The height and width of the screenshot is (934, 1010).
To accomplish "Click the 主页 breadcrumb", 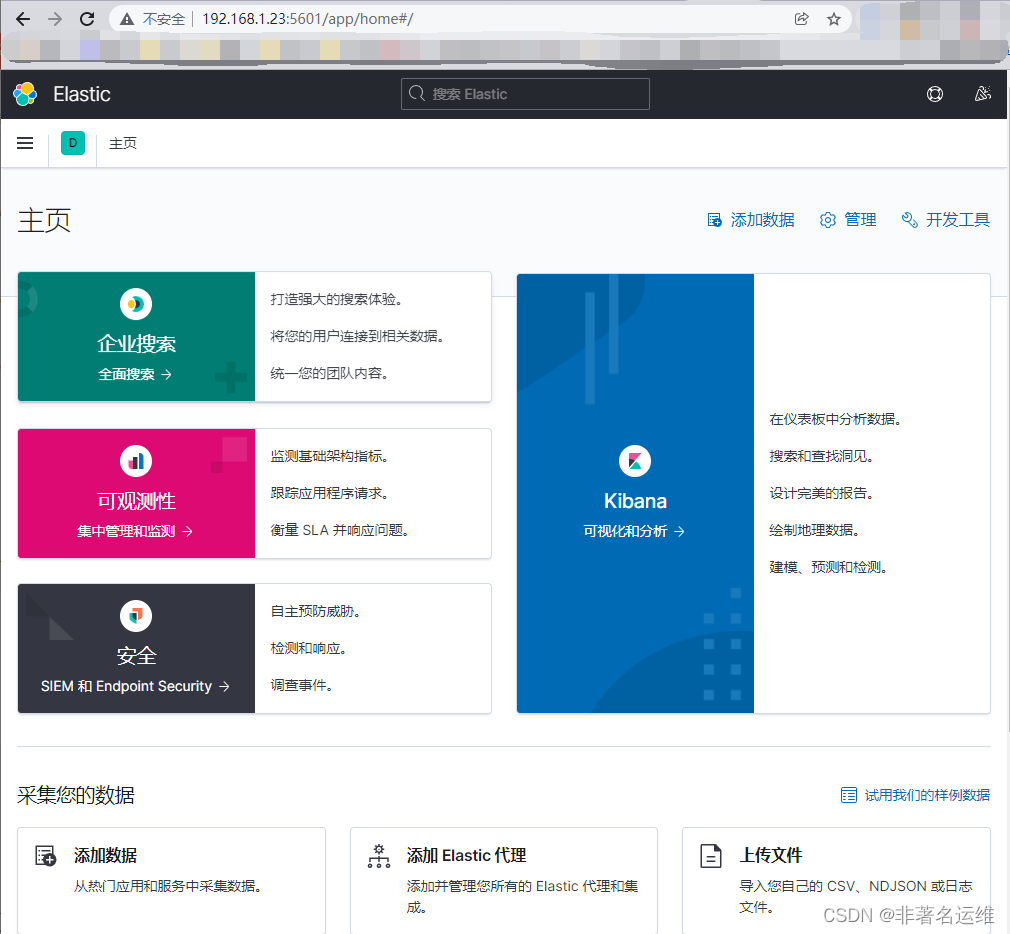I will pyautogui.click(x=123, y=143).
